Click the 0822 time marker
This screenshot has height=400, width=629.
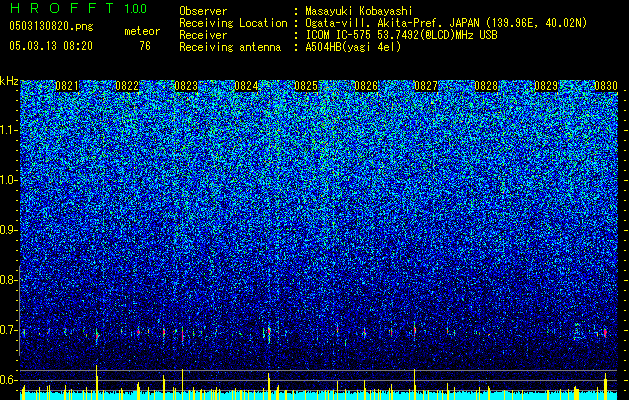[x=127, y=86]
